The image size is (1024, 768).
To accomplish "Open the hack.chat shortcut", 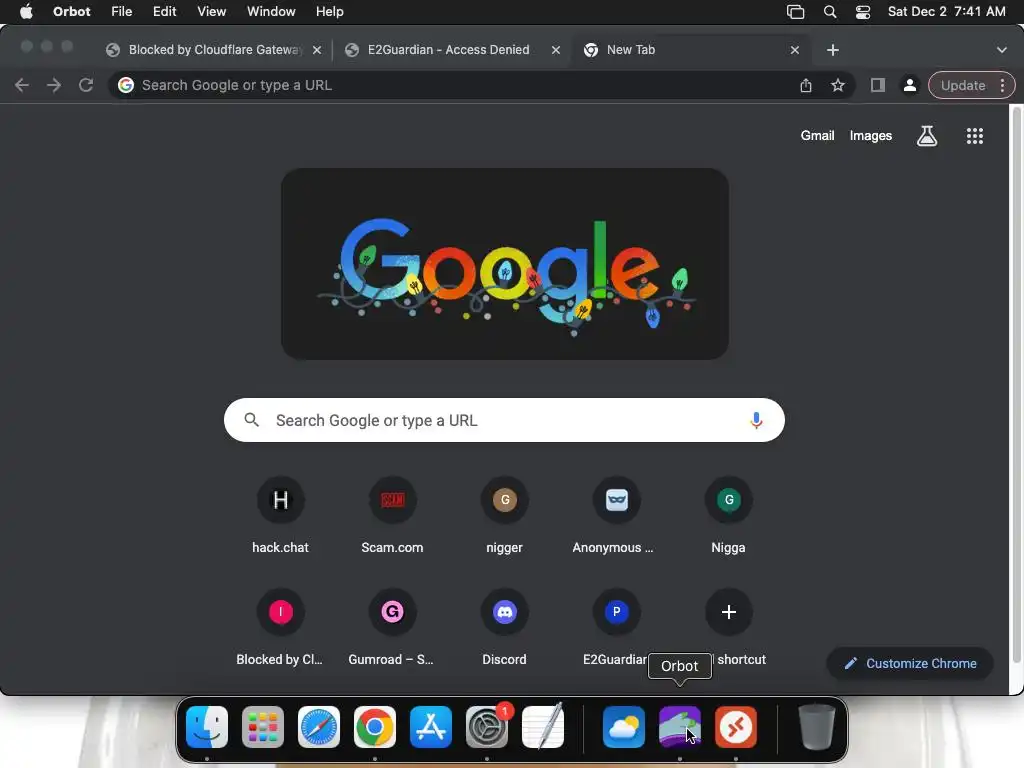I will (280, 516).
